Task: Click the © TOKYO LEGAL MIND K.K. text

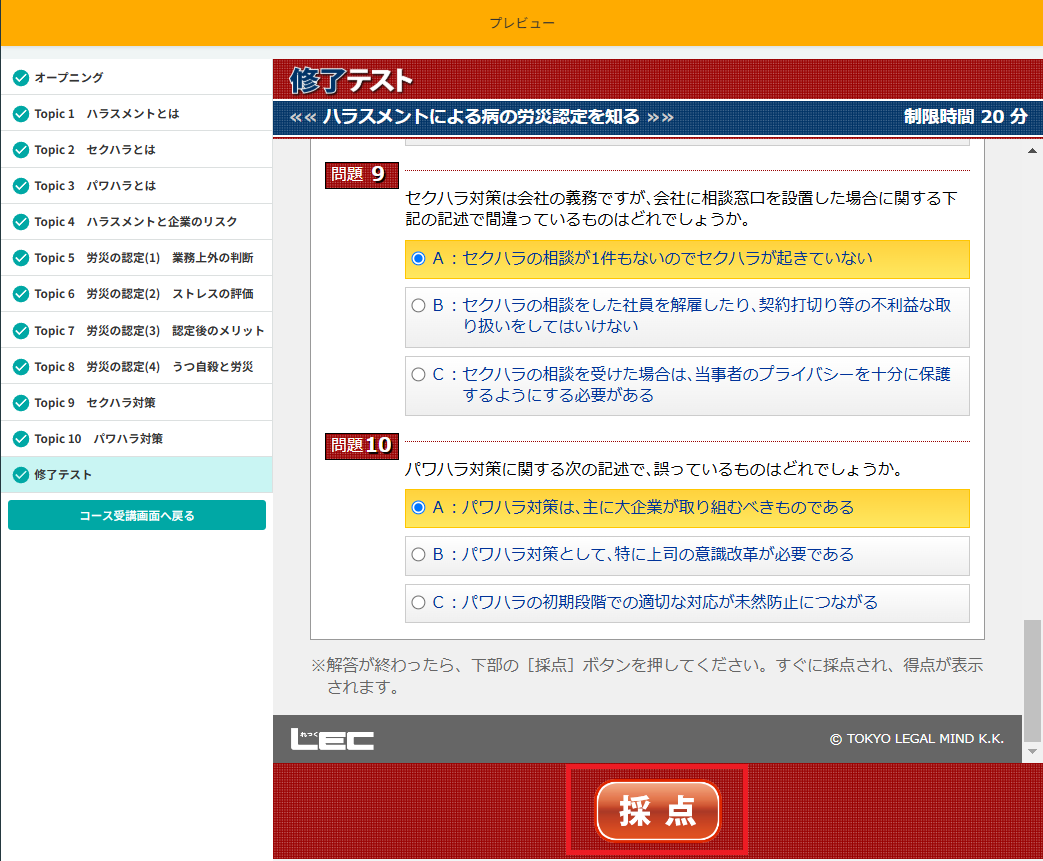Action: tap(916, 739)
